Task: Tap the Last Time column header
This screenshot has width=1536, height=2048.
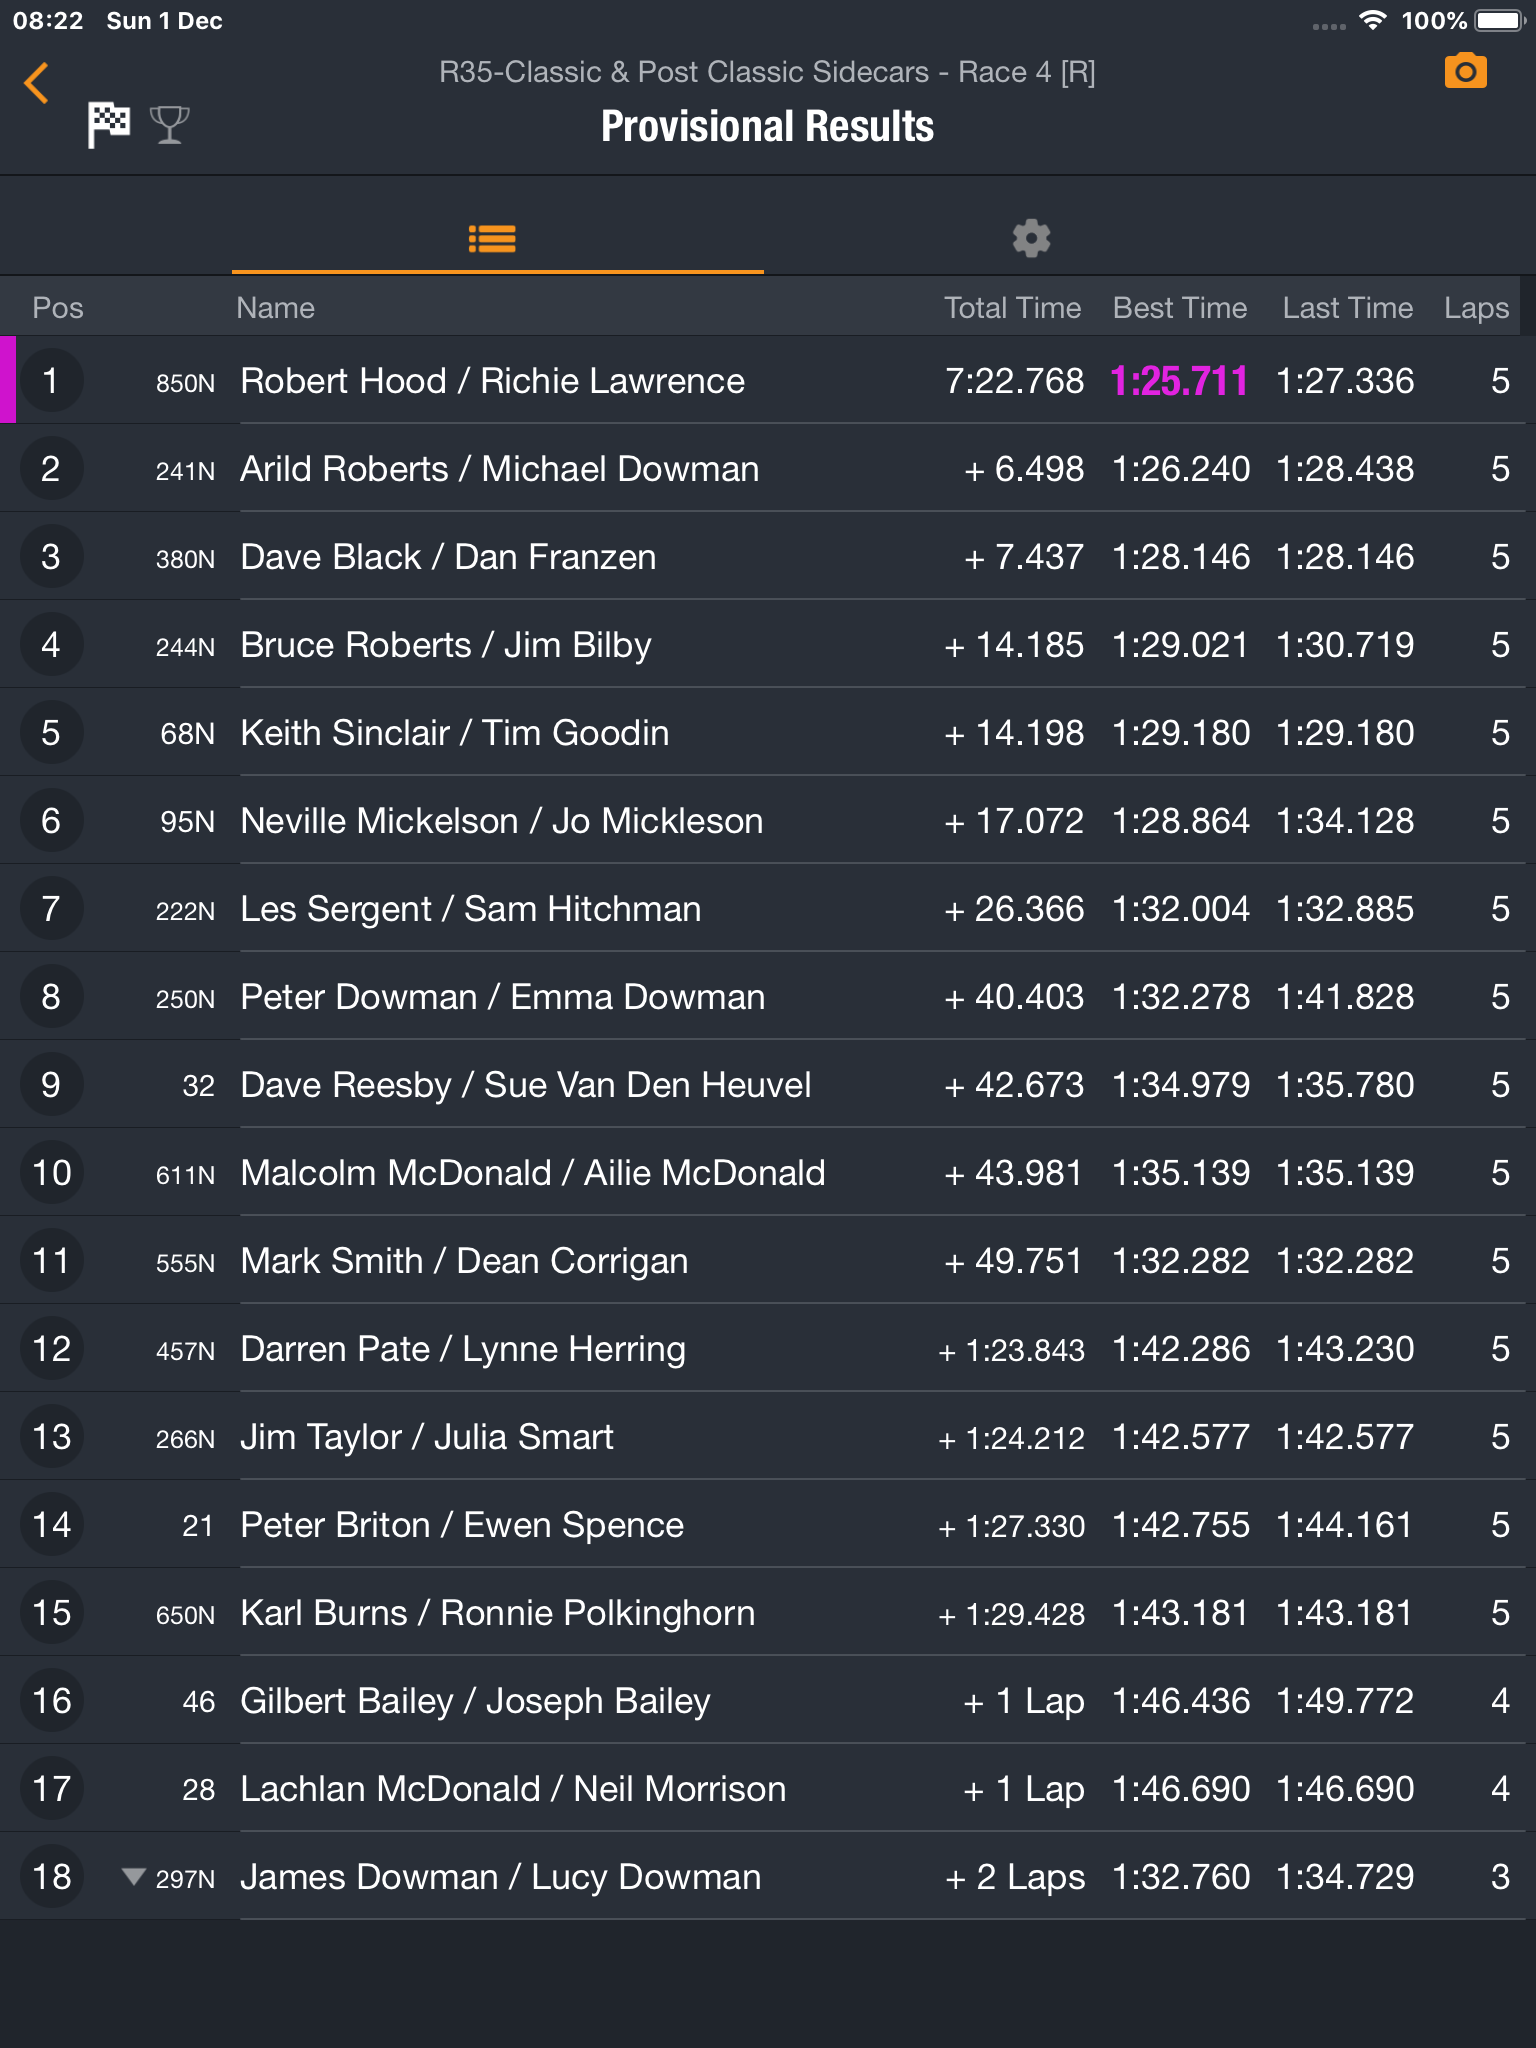Action: [1347, 308]
